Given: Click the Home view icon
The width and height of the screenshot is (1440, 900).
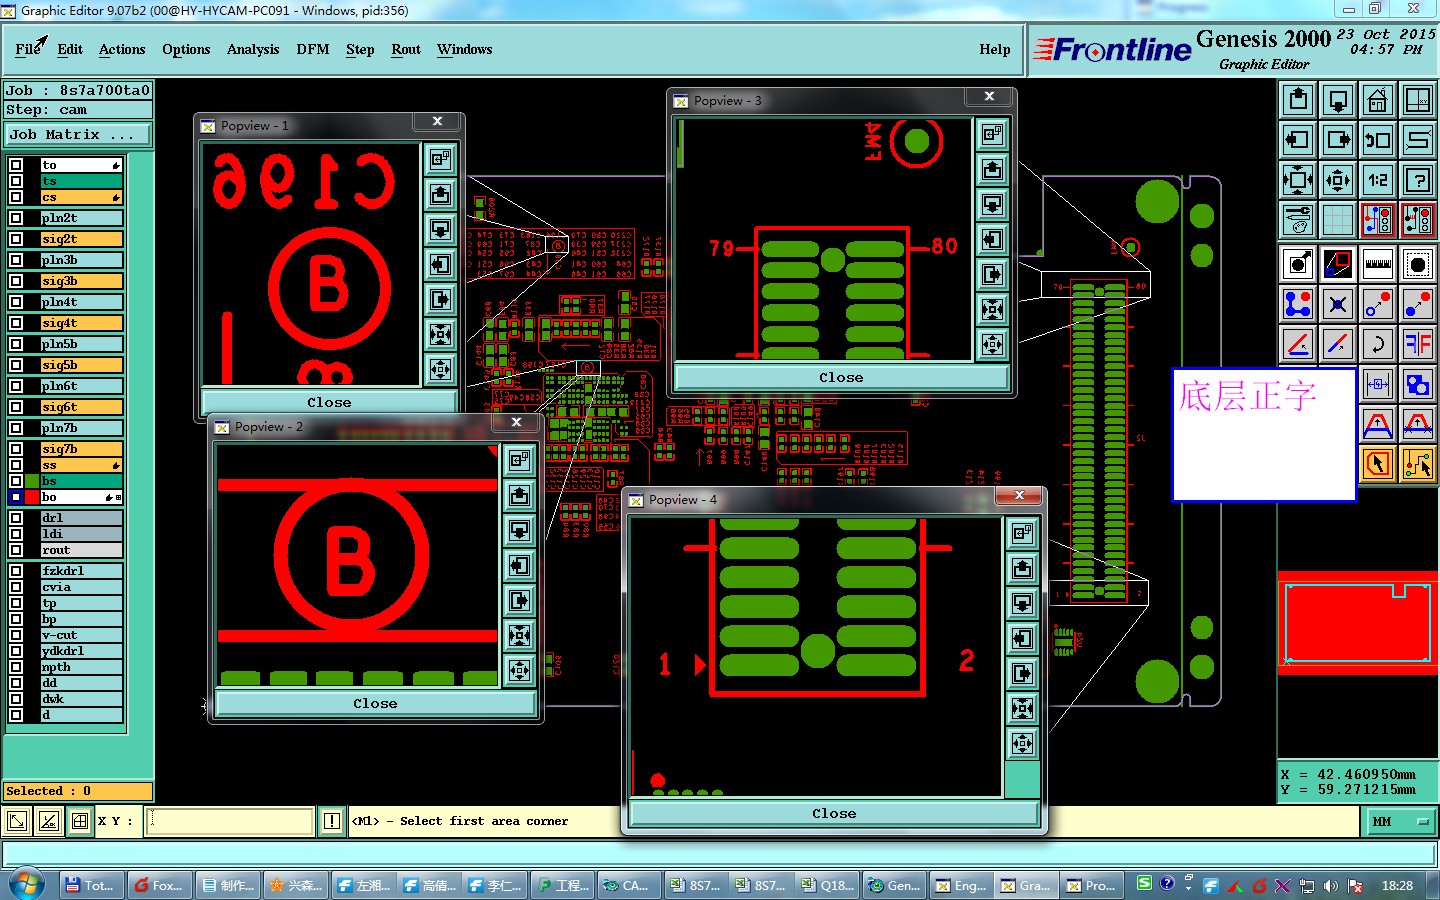Looking at the screenshot, I should pos(1378,100).
